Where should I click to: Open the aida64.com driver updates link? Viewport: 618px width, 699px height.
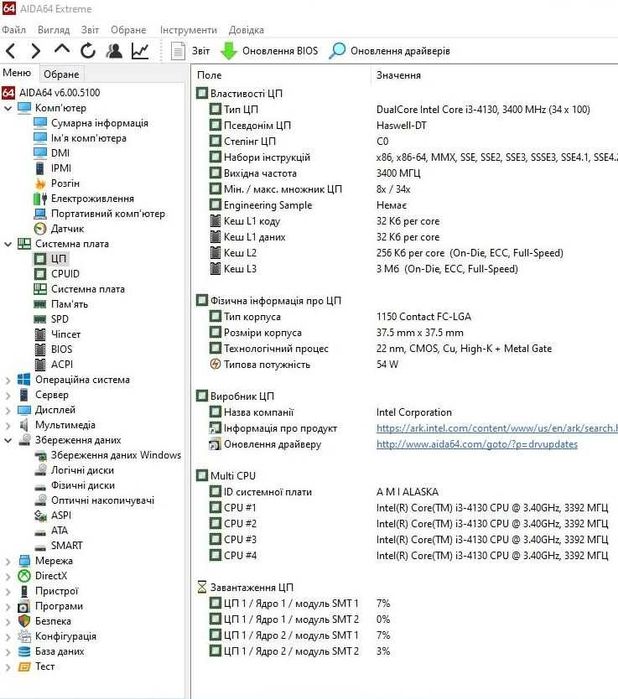[x=477, y=444]
